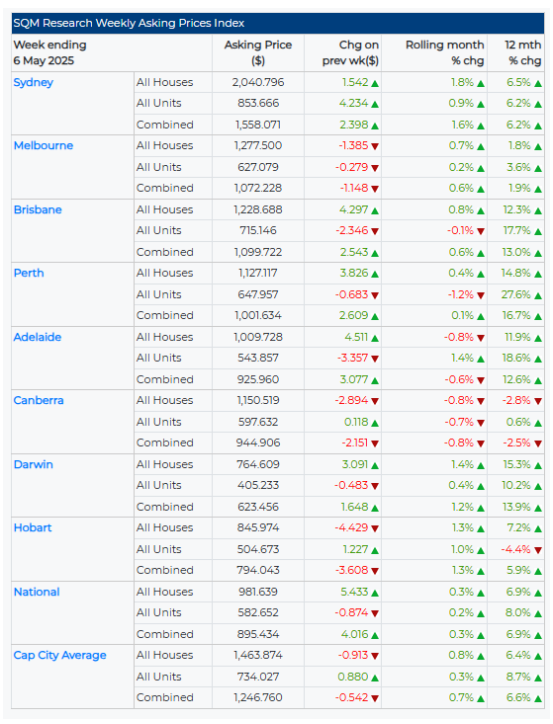
Task: Click green arrow beside National Houses 5.433
Action: coord(375,593)
